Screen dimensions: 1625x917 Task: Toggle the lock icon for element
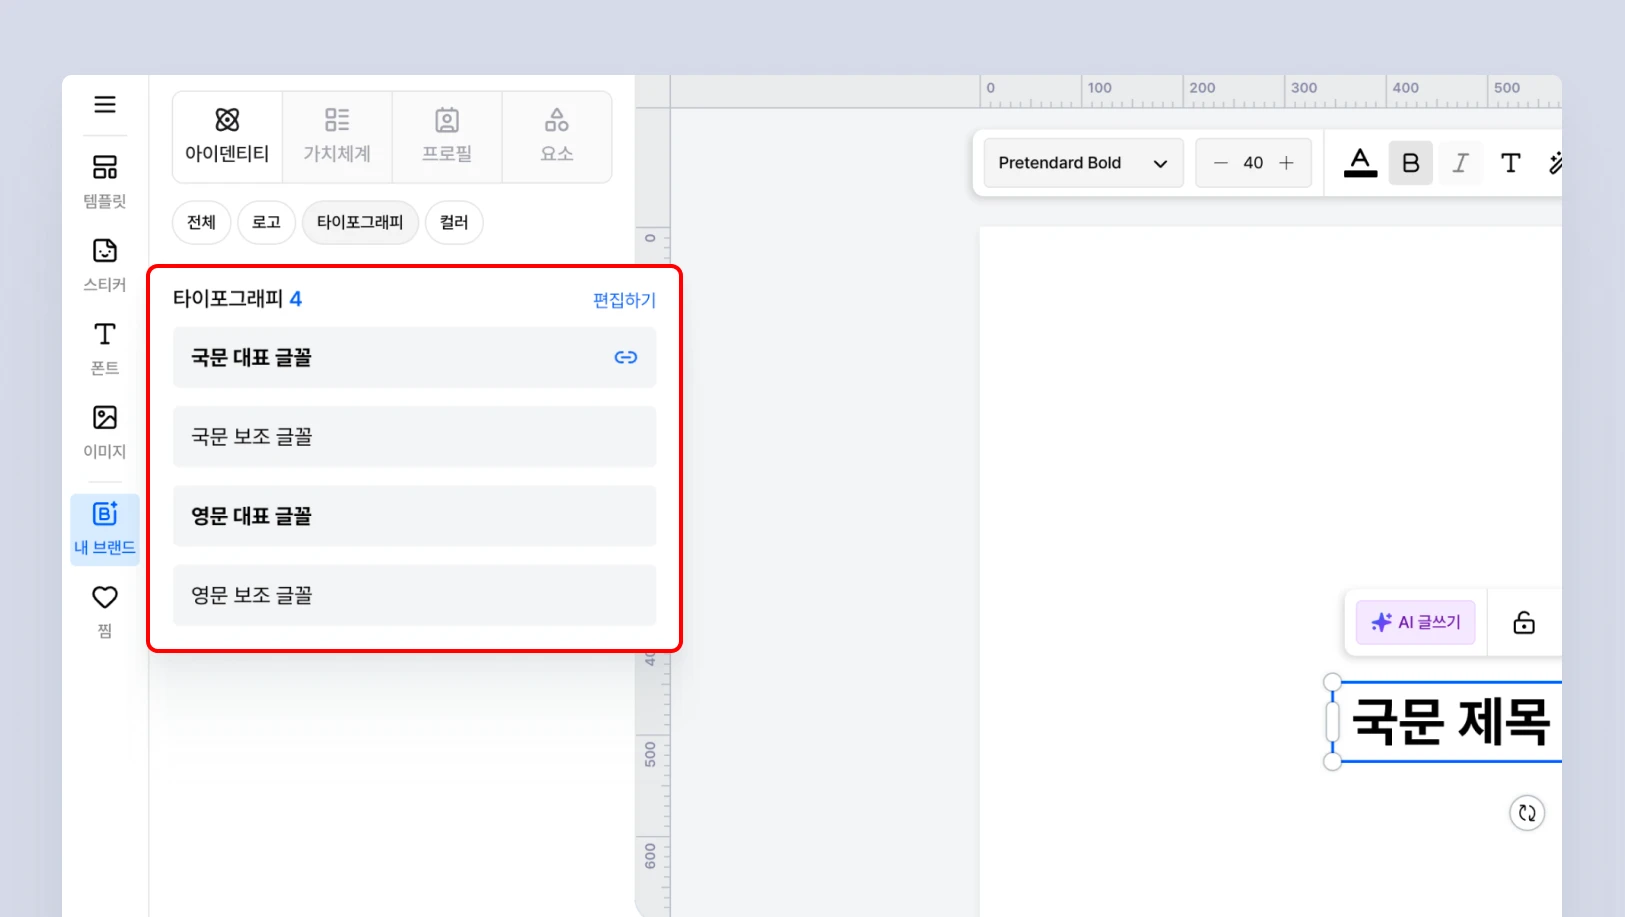(x=1524, y=623)
